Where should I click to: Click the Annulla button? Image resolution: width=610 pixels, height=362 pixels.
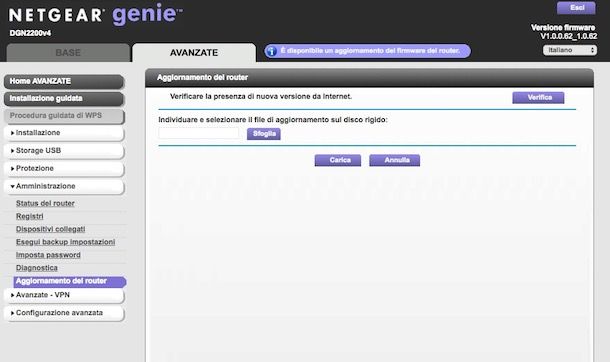(394, 160)
